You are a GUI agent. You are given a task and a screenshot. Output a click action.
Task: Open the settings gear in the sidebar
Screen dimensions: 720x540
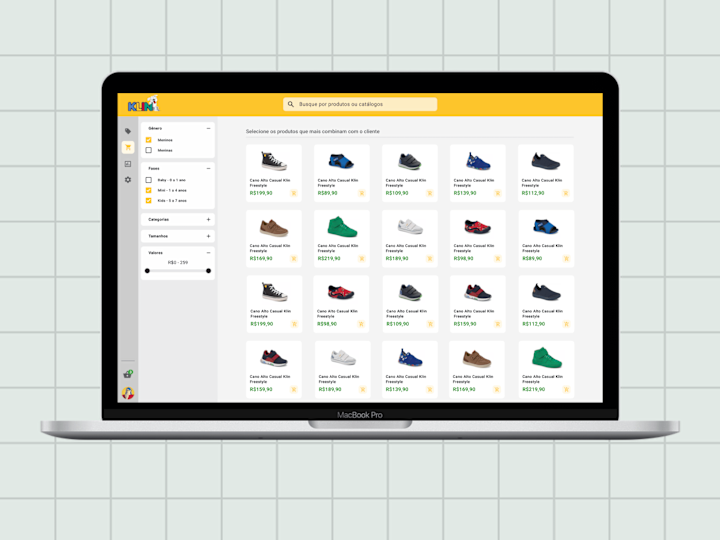[x=128, y=180]
